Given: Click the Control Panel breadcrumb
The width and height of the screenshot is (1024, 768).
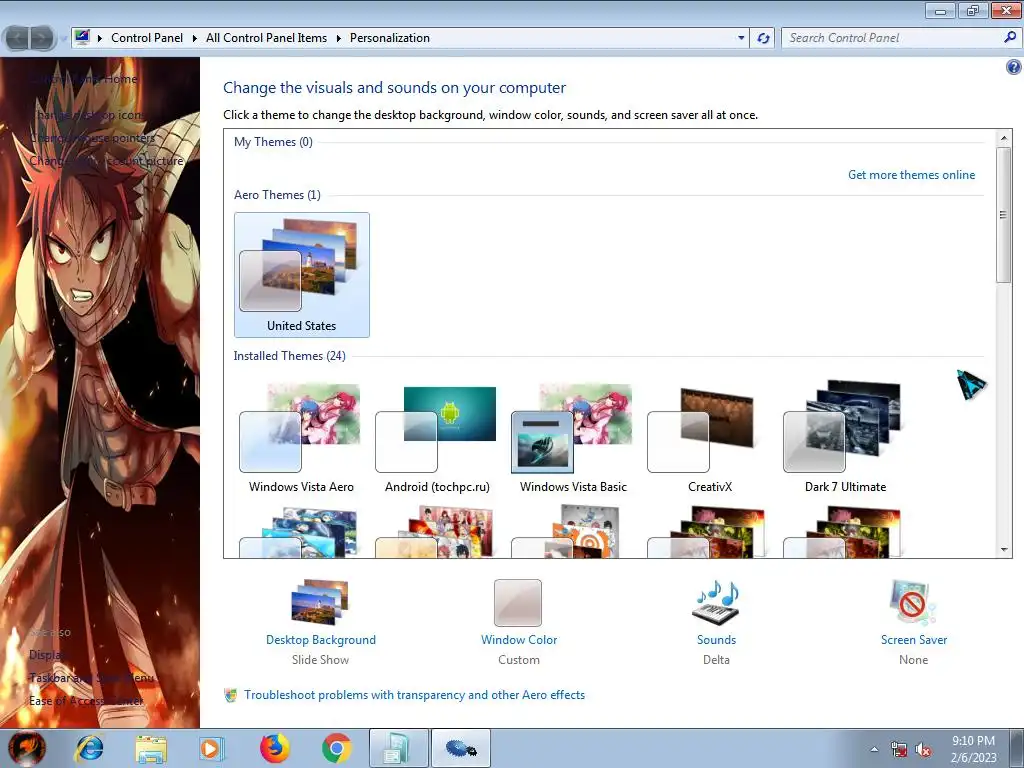Looking at the screenshot, I should click(x=147, y=38).
